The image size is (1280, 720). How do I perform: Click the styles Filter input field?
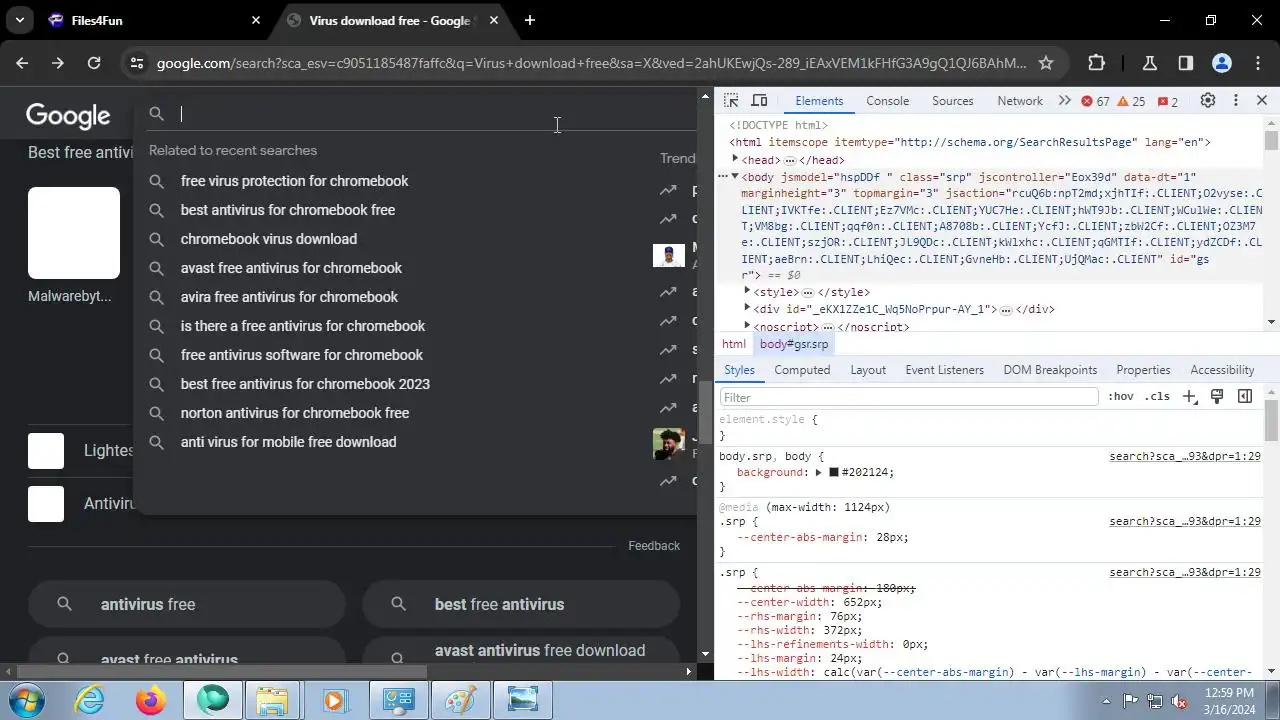[x=909, y=397]
